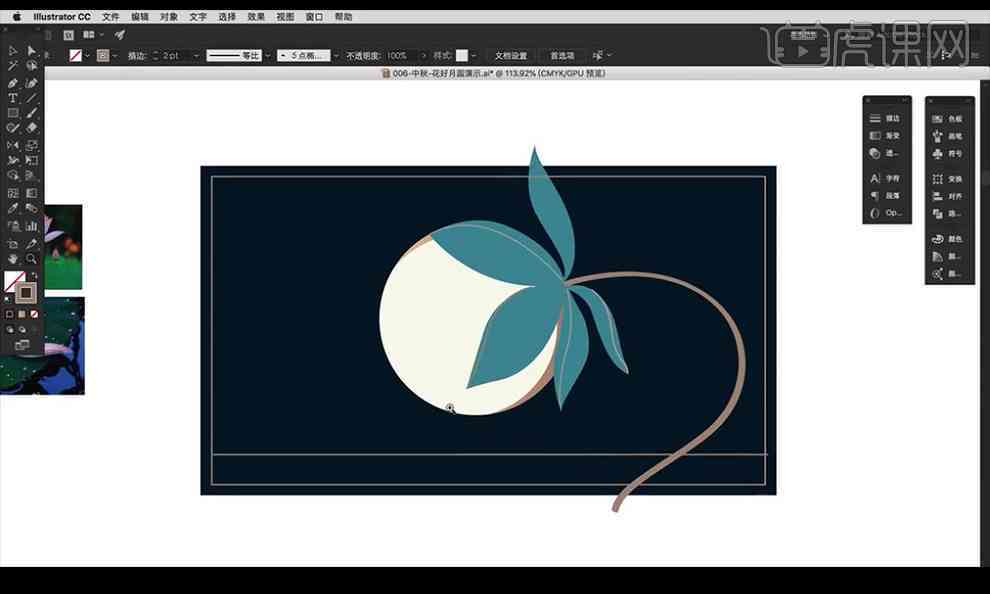Select the Paintbrush tool

[x=32, y=113]
